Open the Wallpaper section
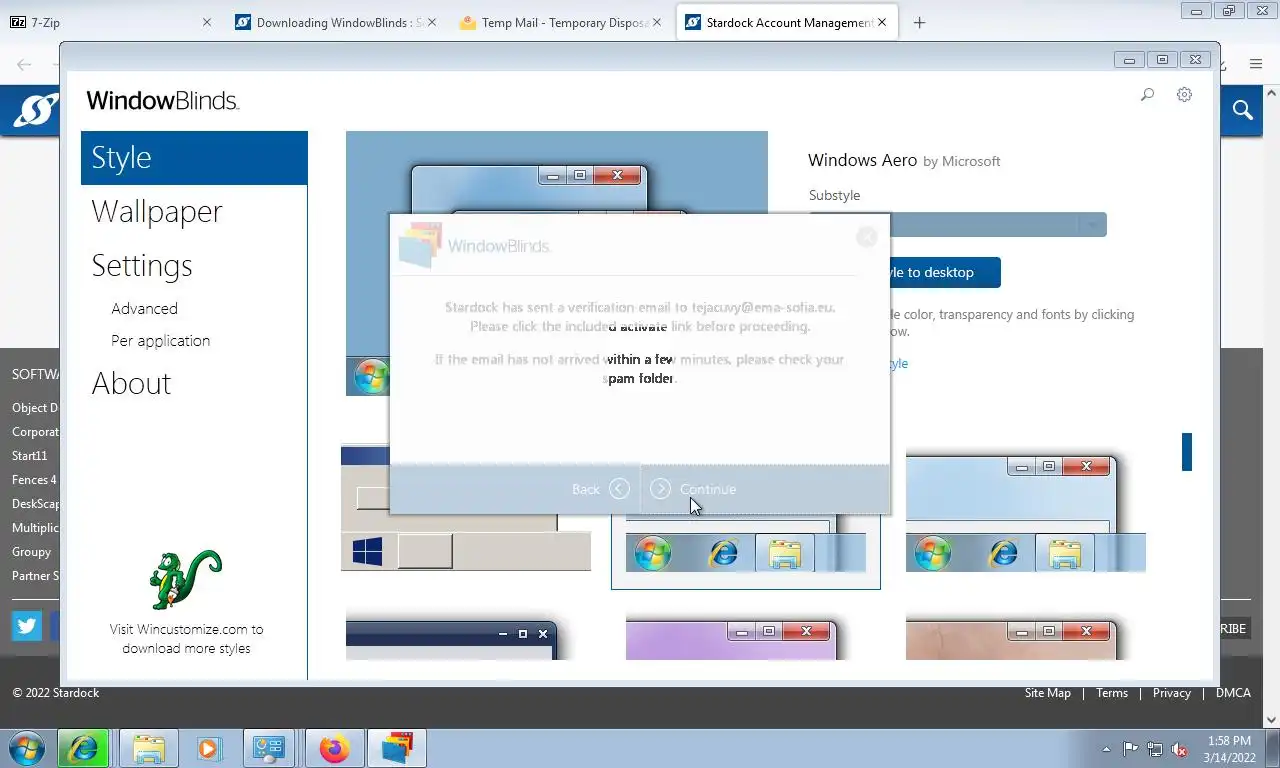The width and height of the screenshot is (1280, 768). [x=157, y=212]
